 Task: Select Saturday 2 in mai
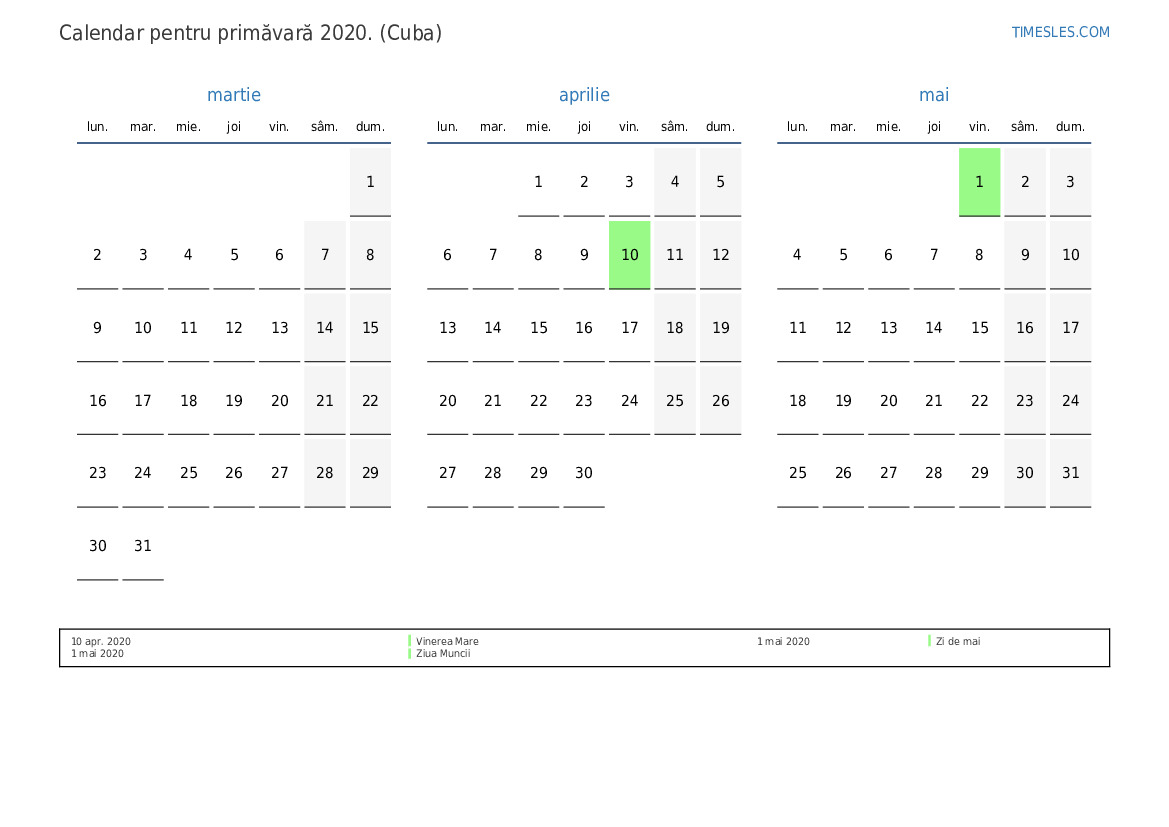click(x=1024, y=182)
